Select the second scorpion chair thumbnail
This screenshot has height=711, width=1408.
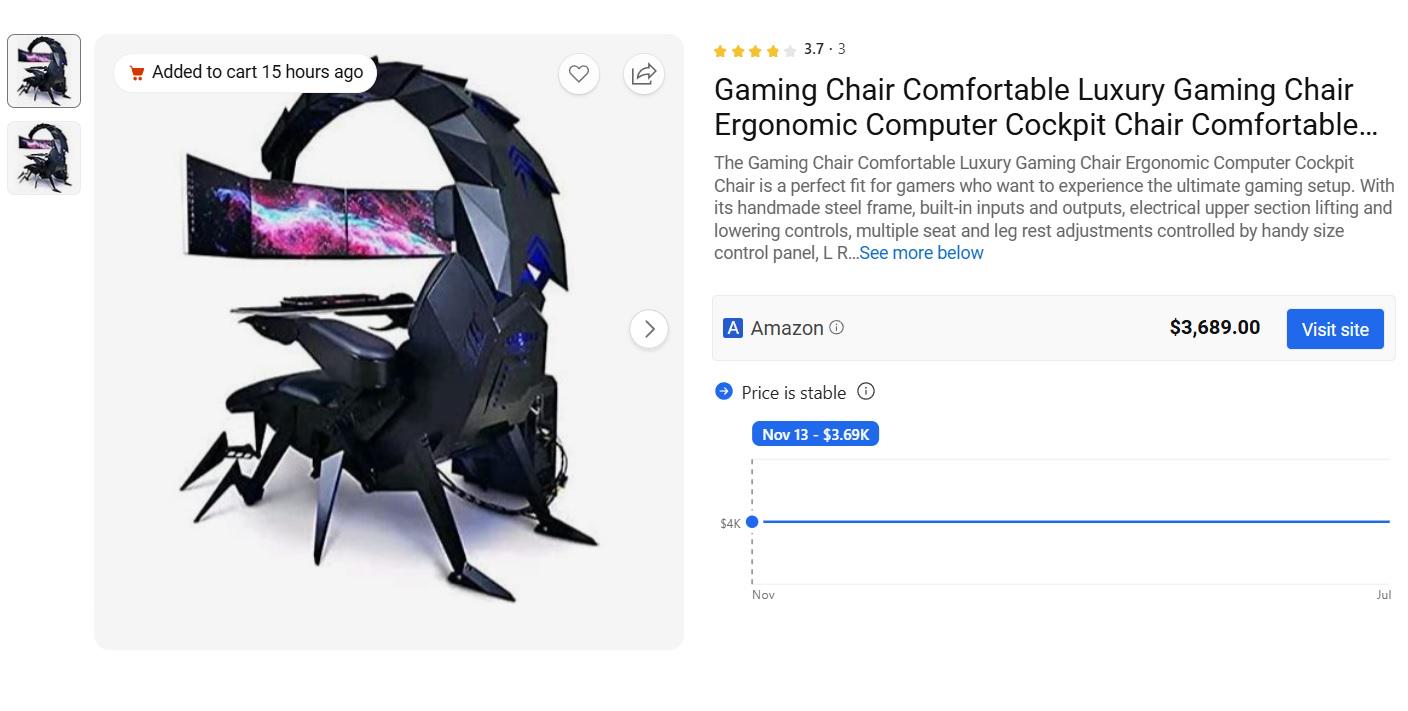[x=43, y=157]
